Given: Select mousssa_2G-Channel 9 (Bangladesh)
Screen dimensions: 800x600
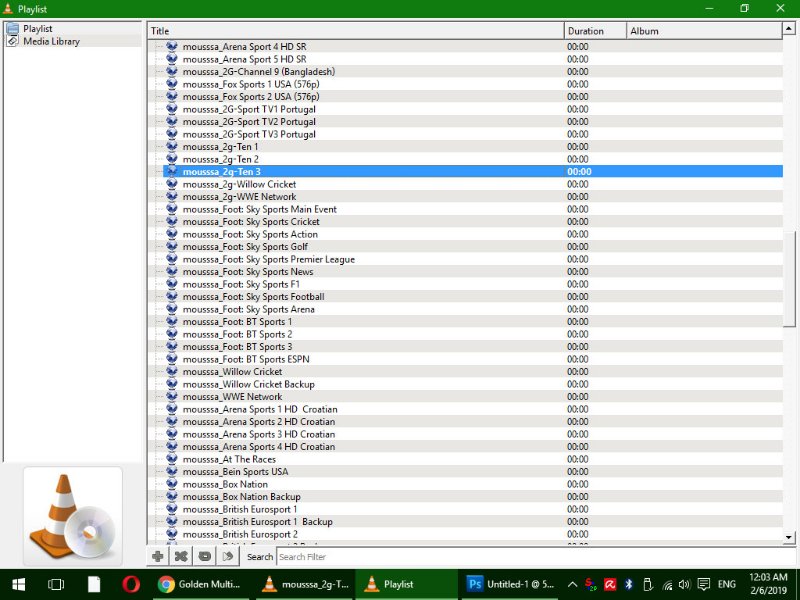Looking at the screenshot, I should pos(259,71).
